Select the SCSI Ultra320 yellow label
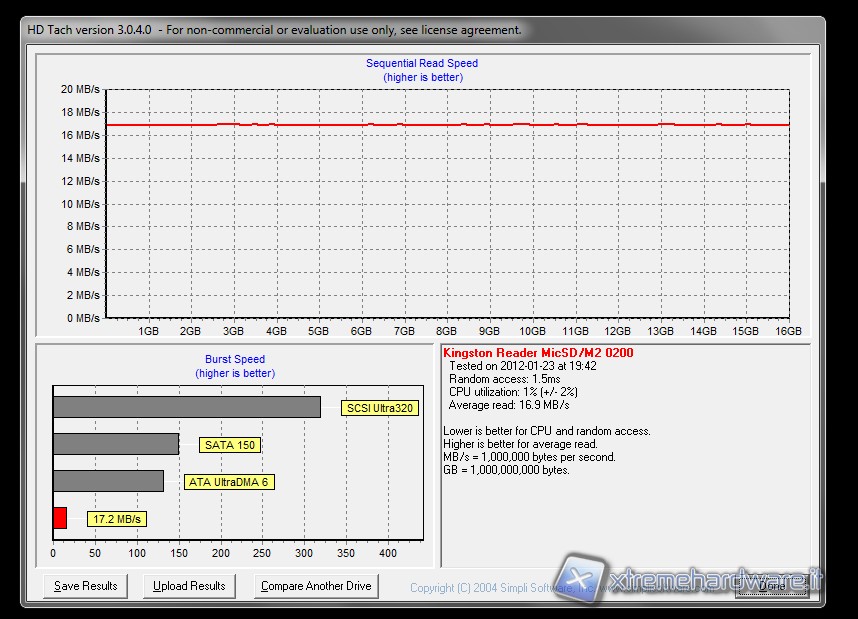This screenshot has height=619, width=858. pyautogui.click(x=379, y=408)
